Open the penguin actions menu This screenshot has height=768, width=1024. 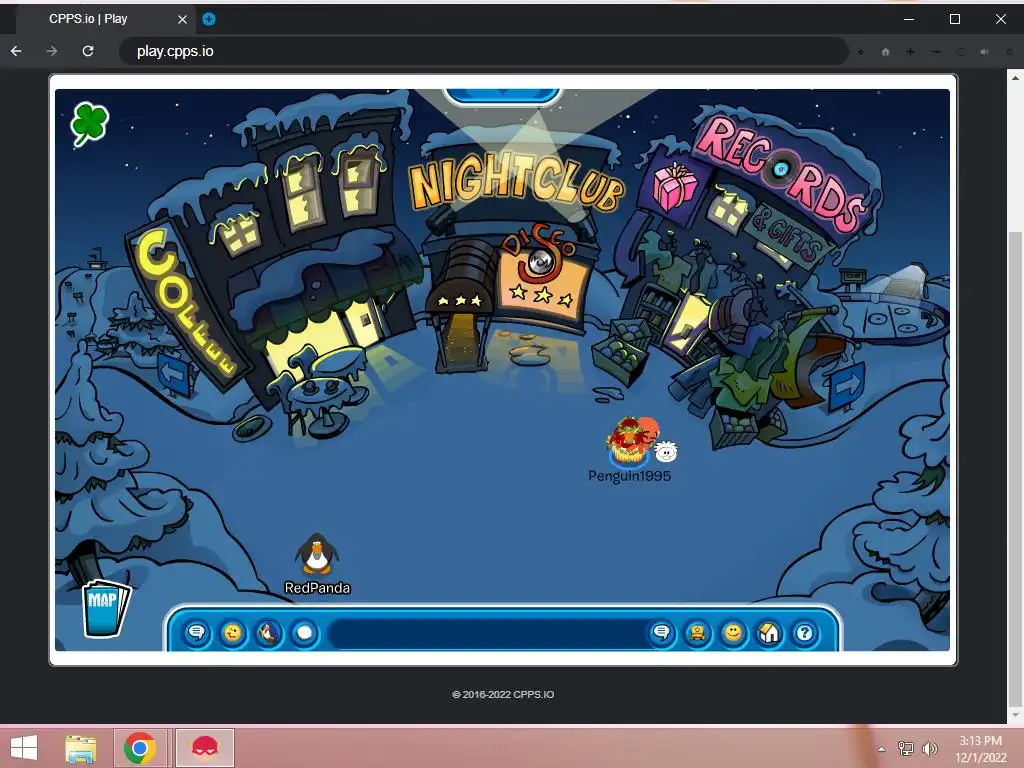pos(268,633)
